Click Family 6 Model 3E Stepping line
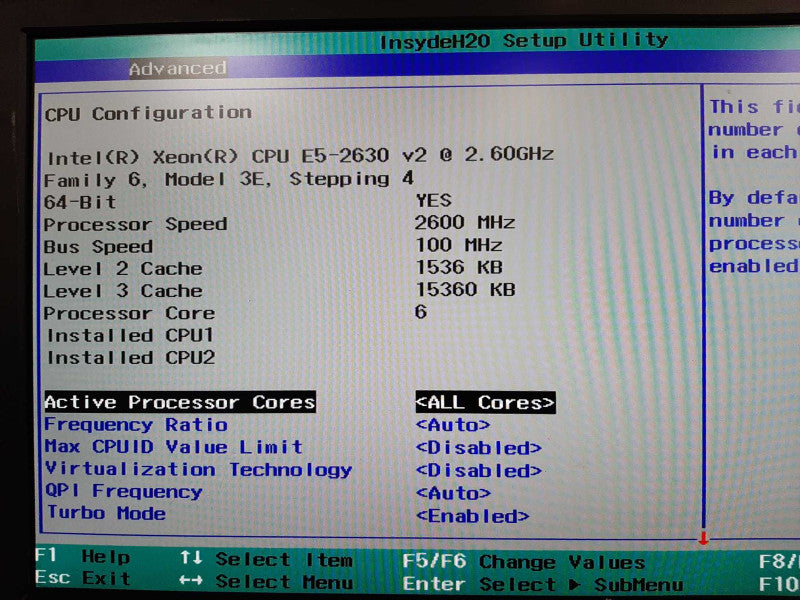Viewport: 800px width, 600px height. (x=229, y=179)
